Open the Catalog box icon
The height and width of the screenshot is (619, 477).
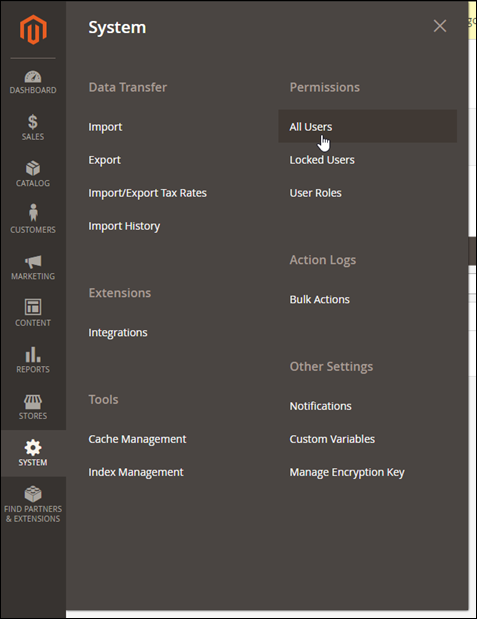click(x=33, y=168)
